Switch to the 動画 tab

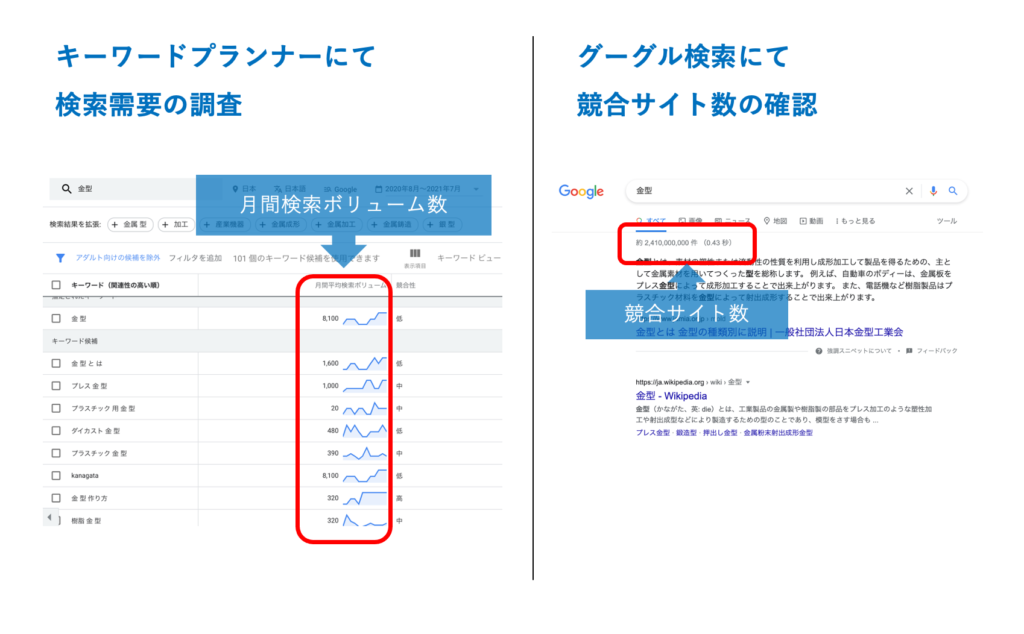coord(811,221)
